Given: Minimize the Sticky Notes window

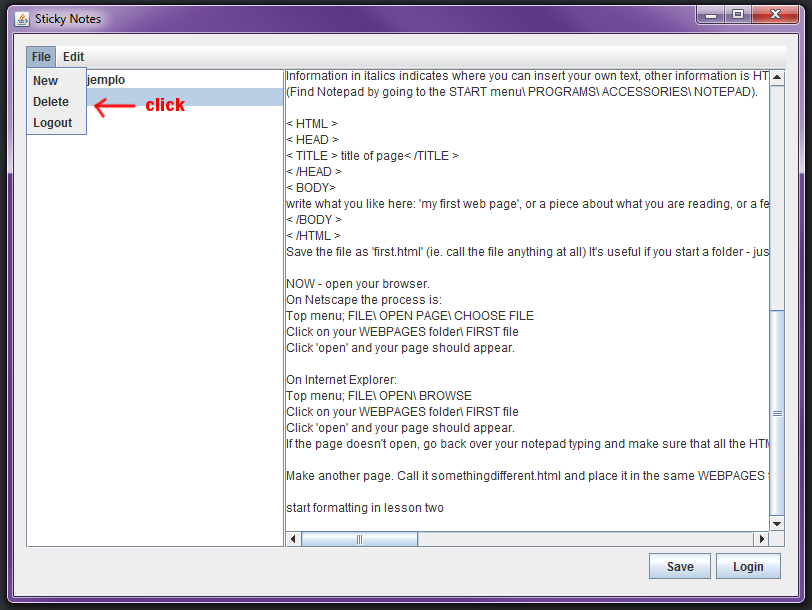Looking at the screenshot, I should pyautogui.click(x=711, y=14).
